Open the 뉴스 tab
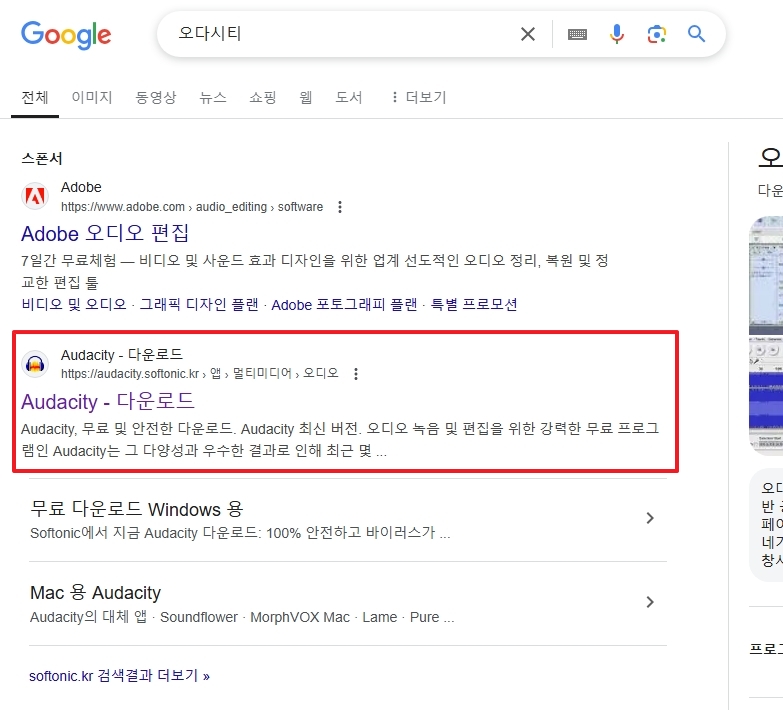The width and height of the screenshot is (783, 710). coord(213,97)
